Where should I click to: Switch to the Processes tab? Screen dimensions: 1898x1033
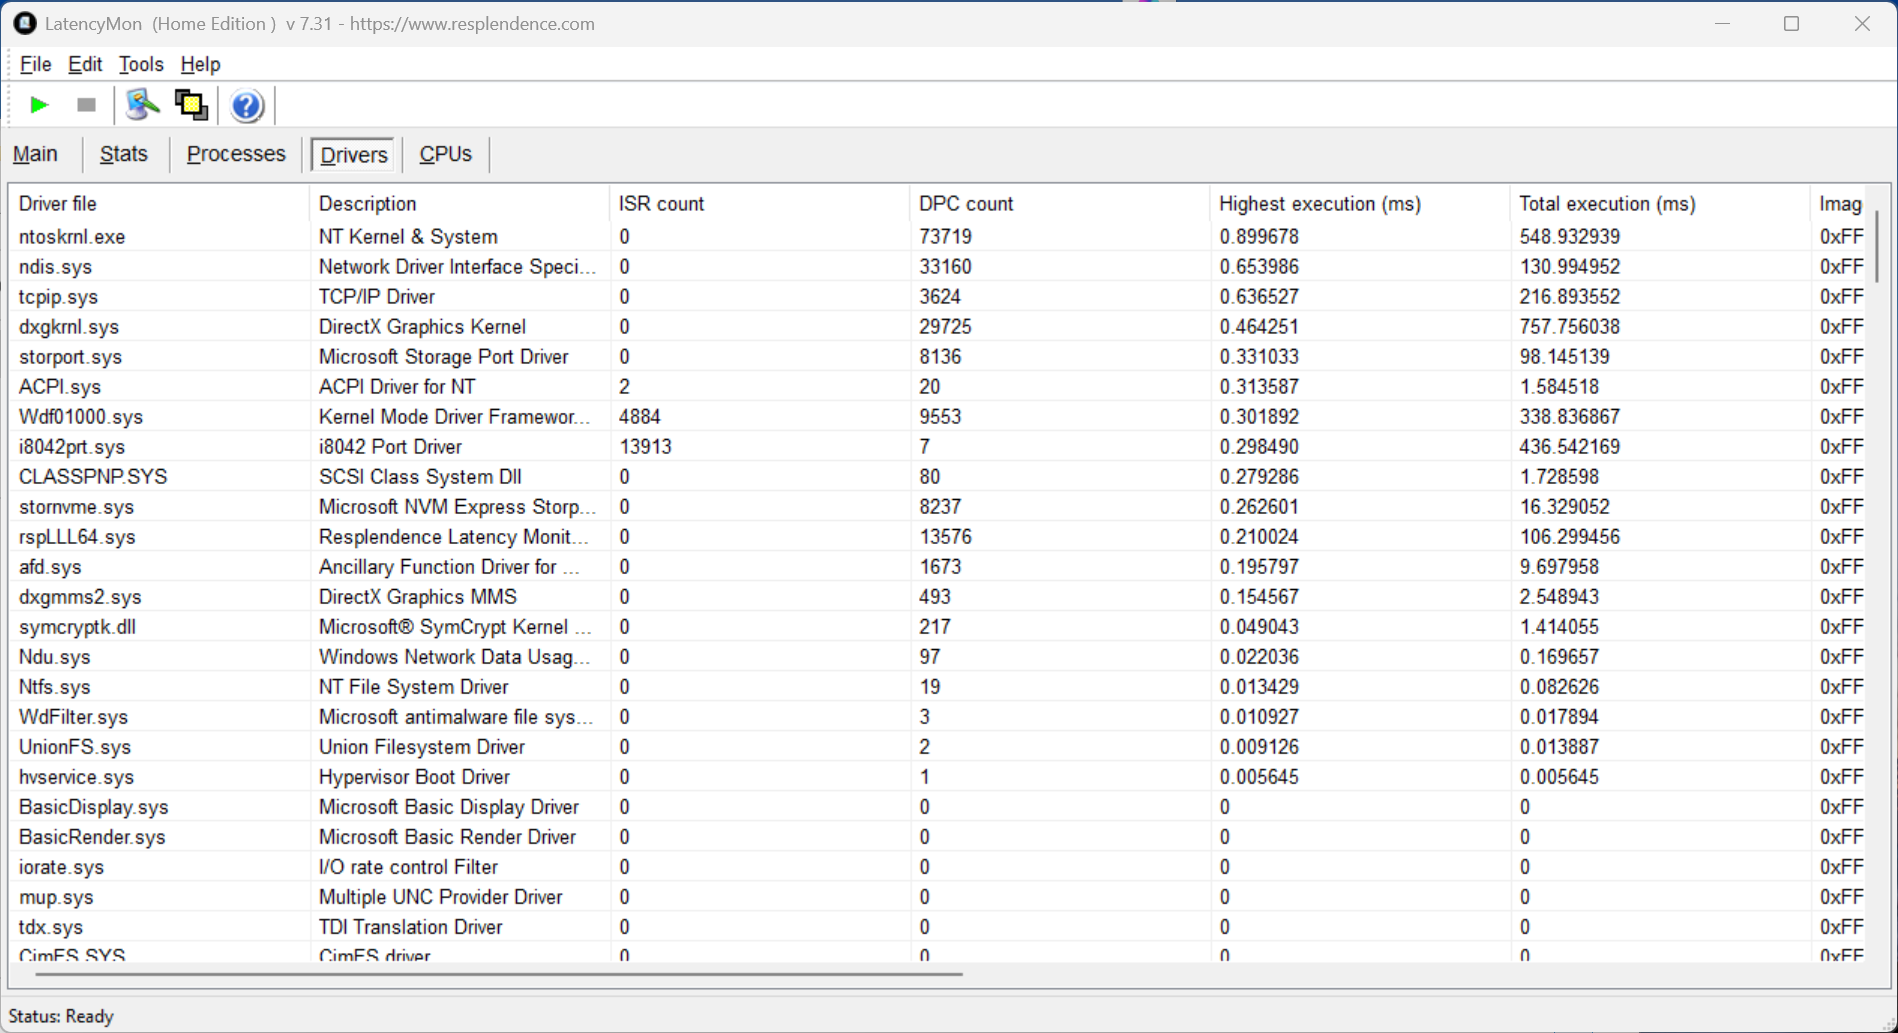(236, 154)
